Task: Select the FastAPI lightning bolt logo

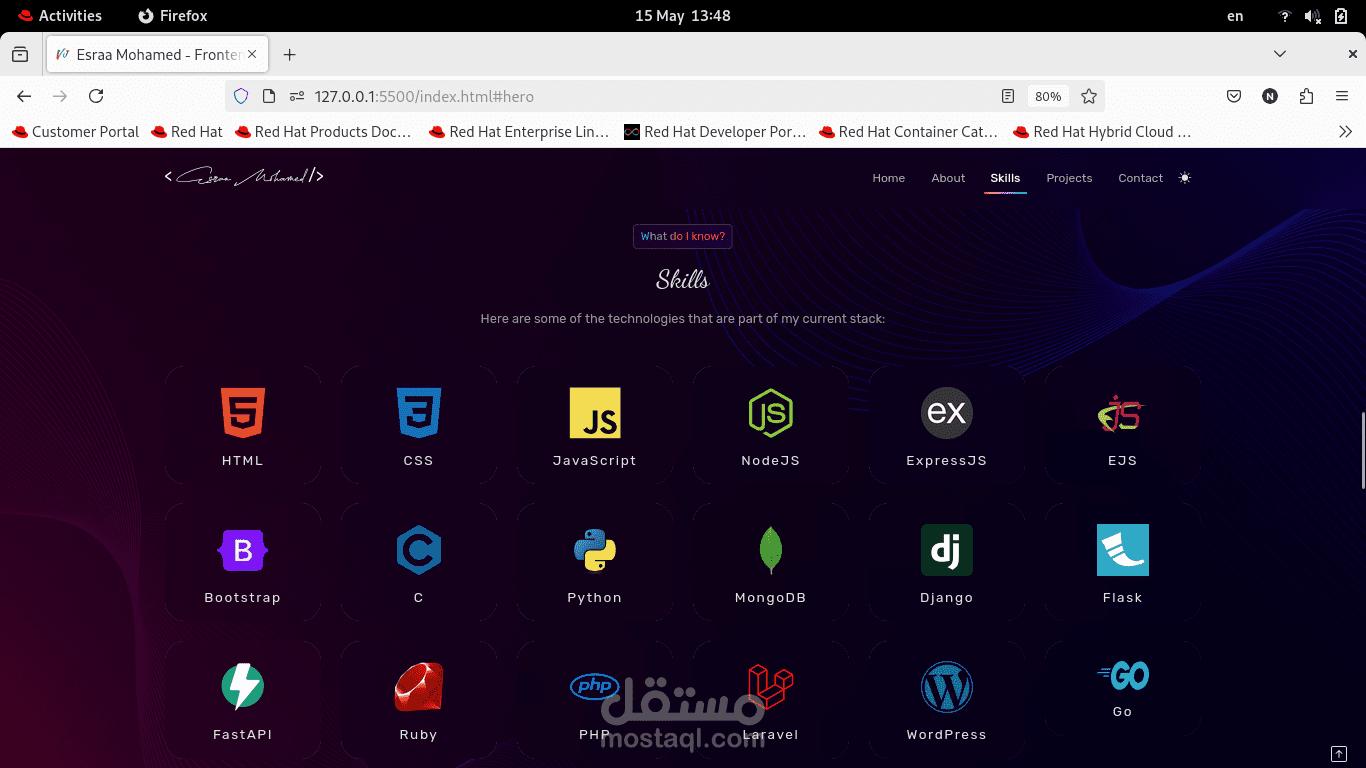Action: click(243, 687)
